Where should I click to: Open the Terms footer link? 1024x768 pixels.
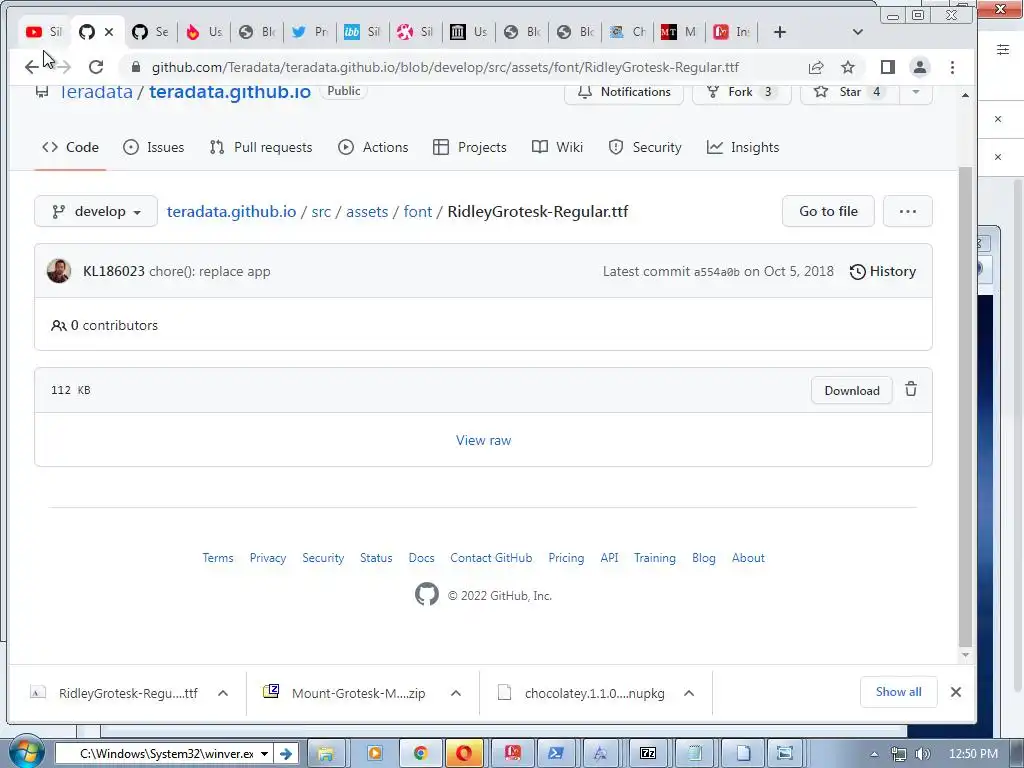(x=217, y=558)
